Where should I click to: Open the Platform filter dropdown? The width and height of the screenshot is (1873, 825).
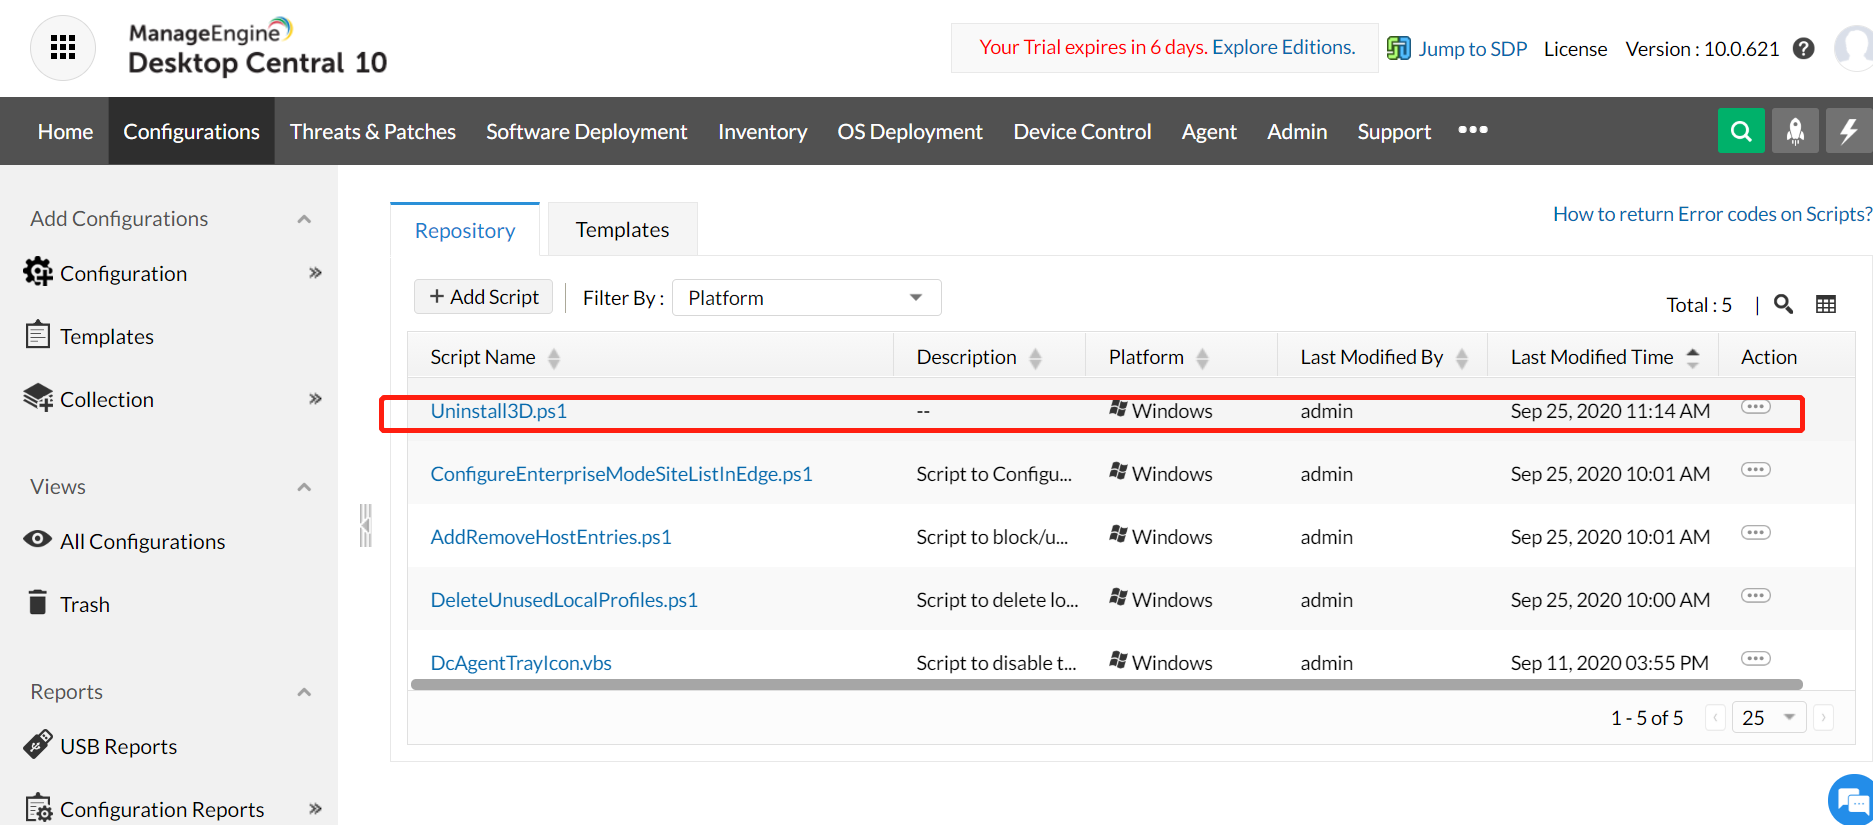point(806,298)
